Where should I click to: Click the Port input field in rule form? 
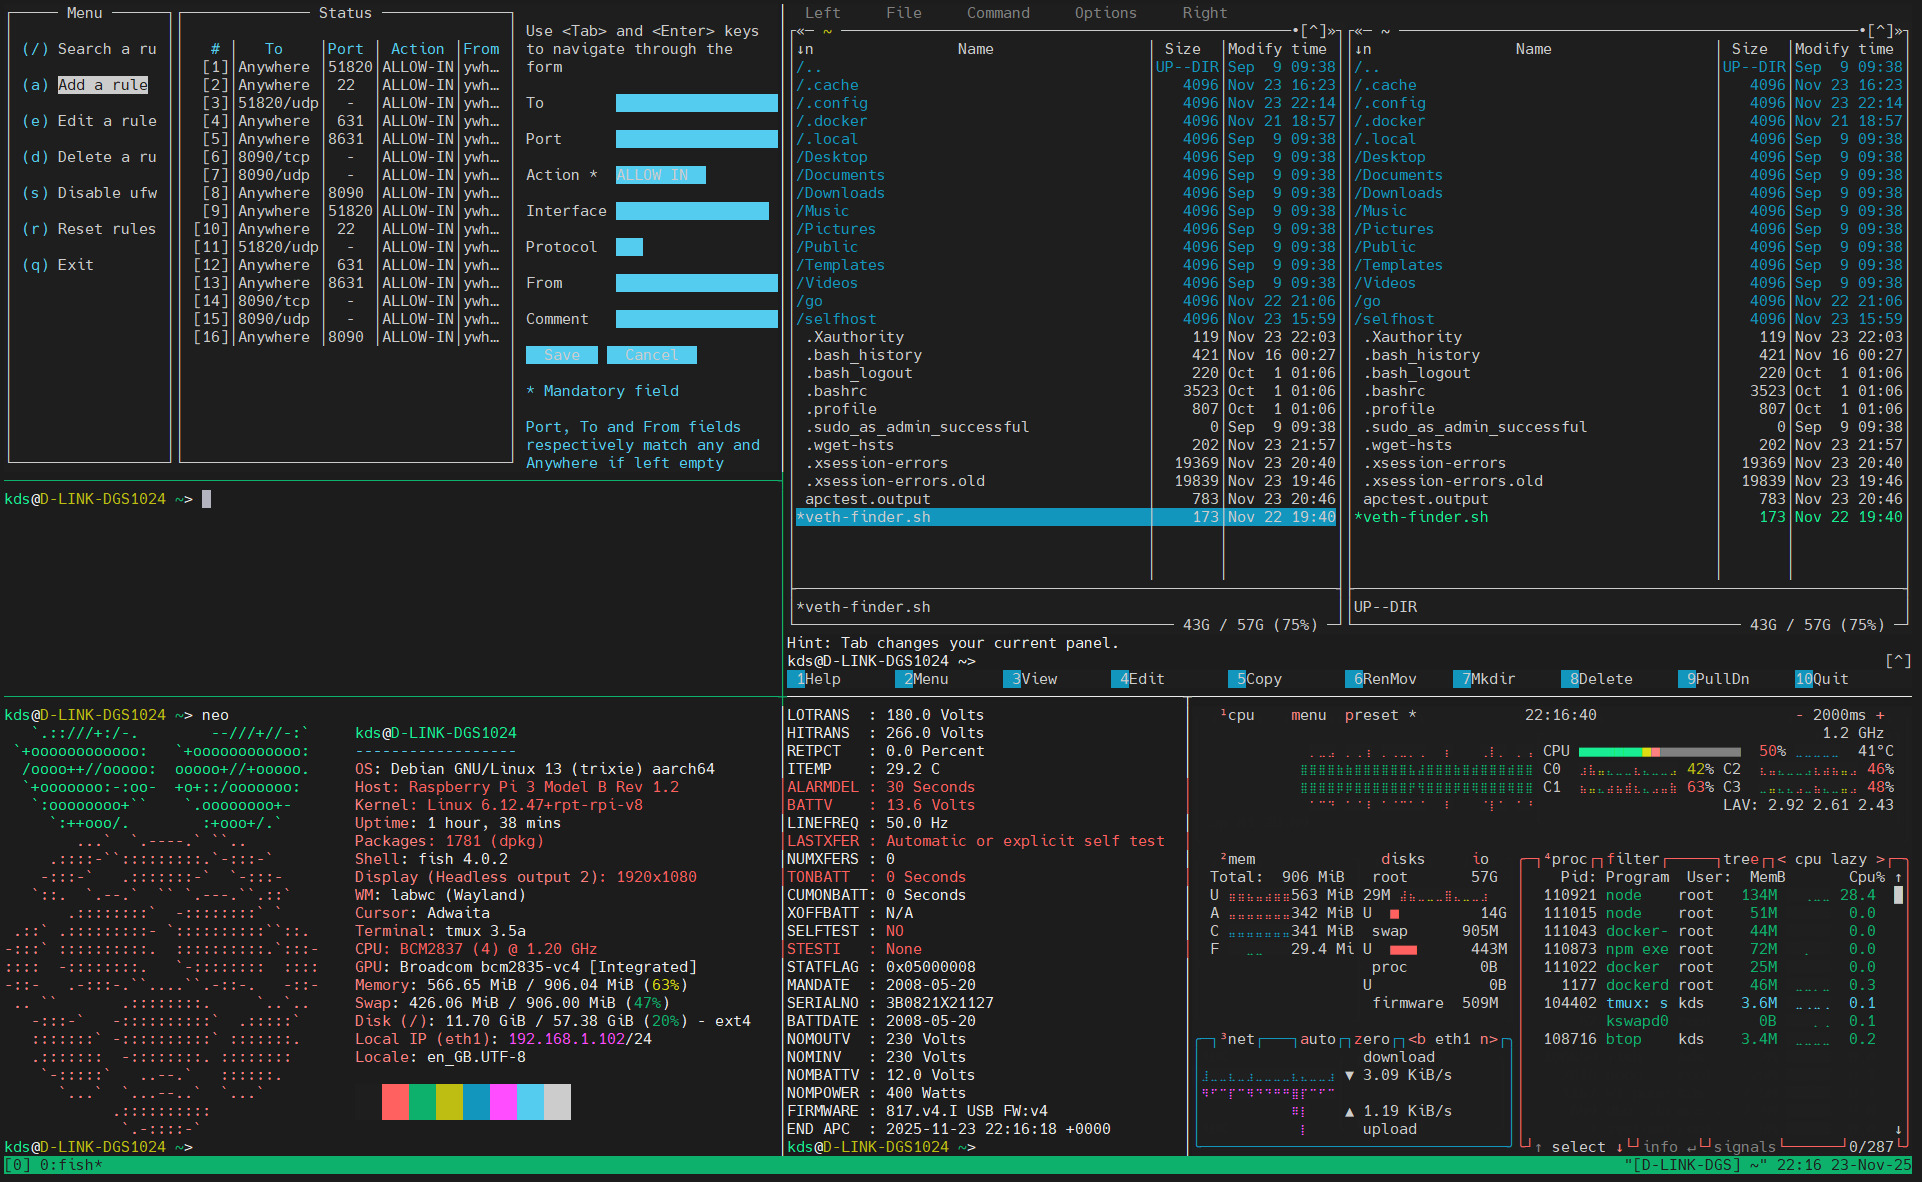(696, 139)
